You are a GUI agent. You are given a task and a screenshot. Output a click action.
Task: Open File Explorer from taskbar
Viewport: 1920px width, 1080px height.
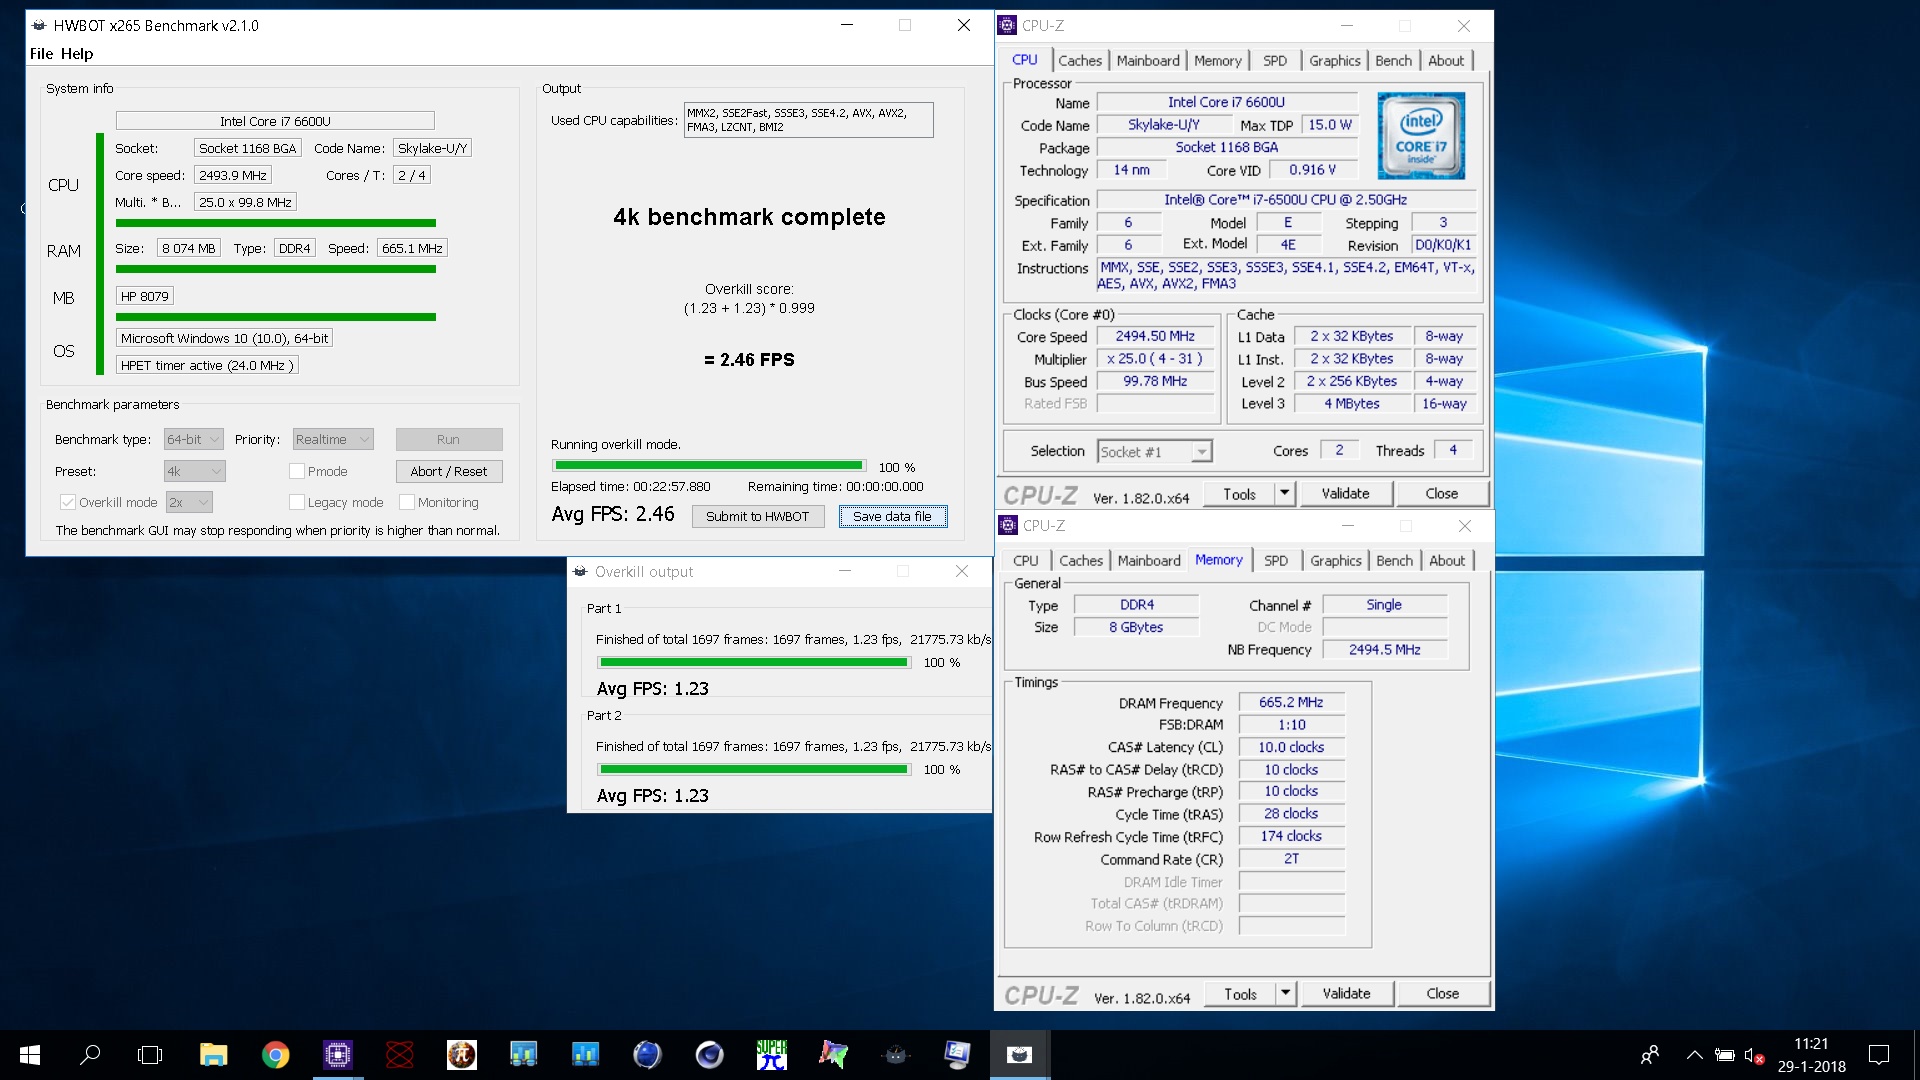coord(213,1054)
